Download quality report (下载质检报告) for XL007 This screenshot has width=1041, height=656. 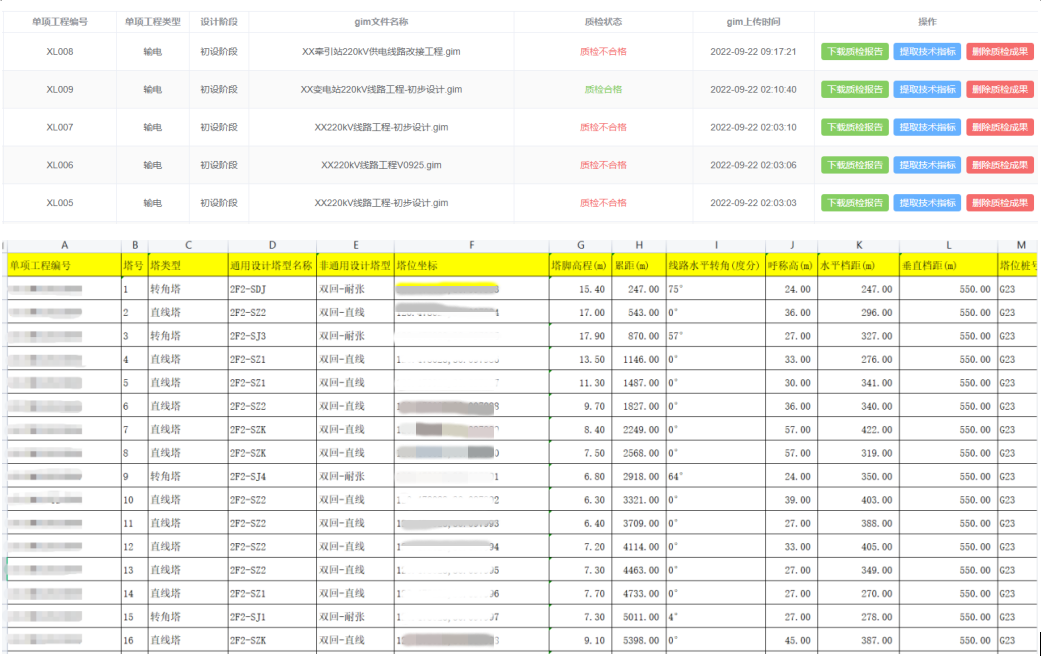(854, 127)
